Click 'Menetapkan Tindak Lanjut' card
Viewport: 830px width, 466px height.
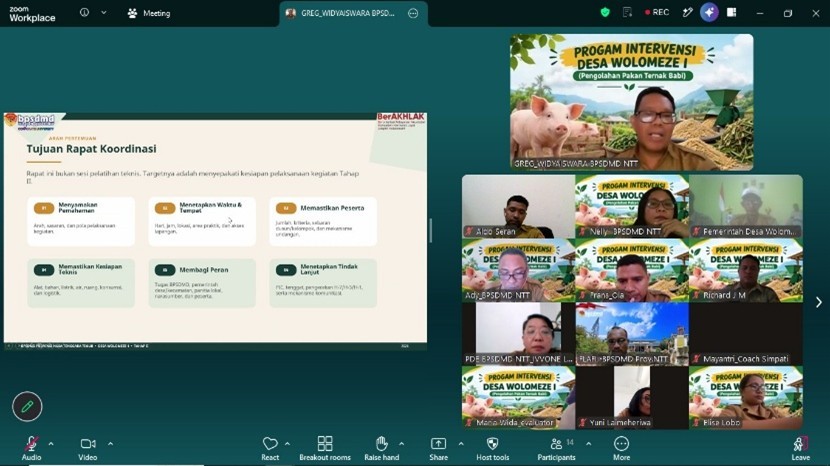pyautogui.click(x=323, y=283)
